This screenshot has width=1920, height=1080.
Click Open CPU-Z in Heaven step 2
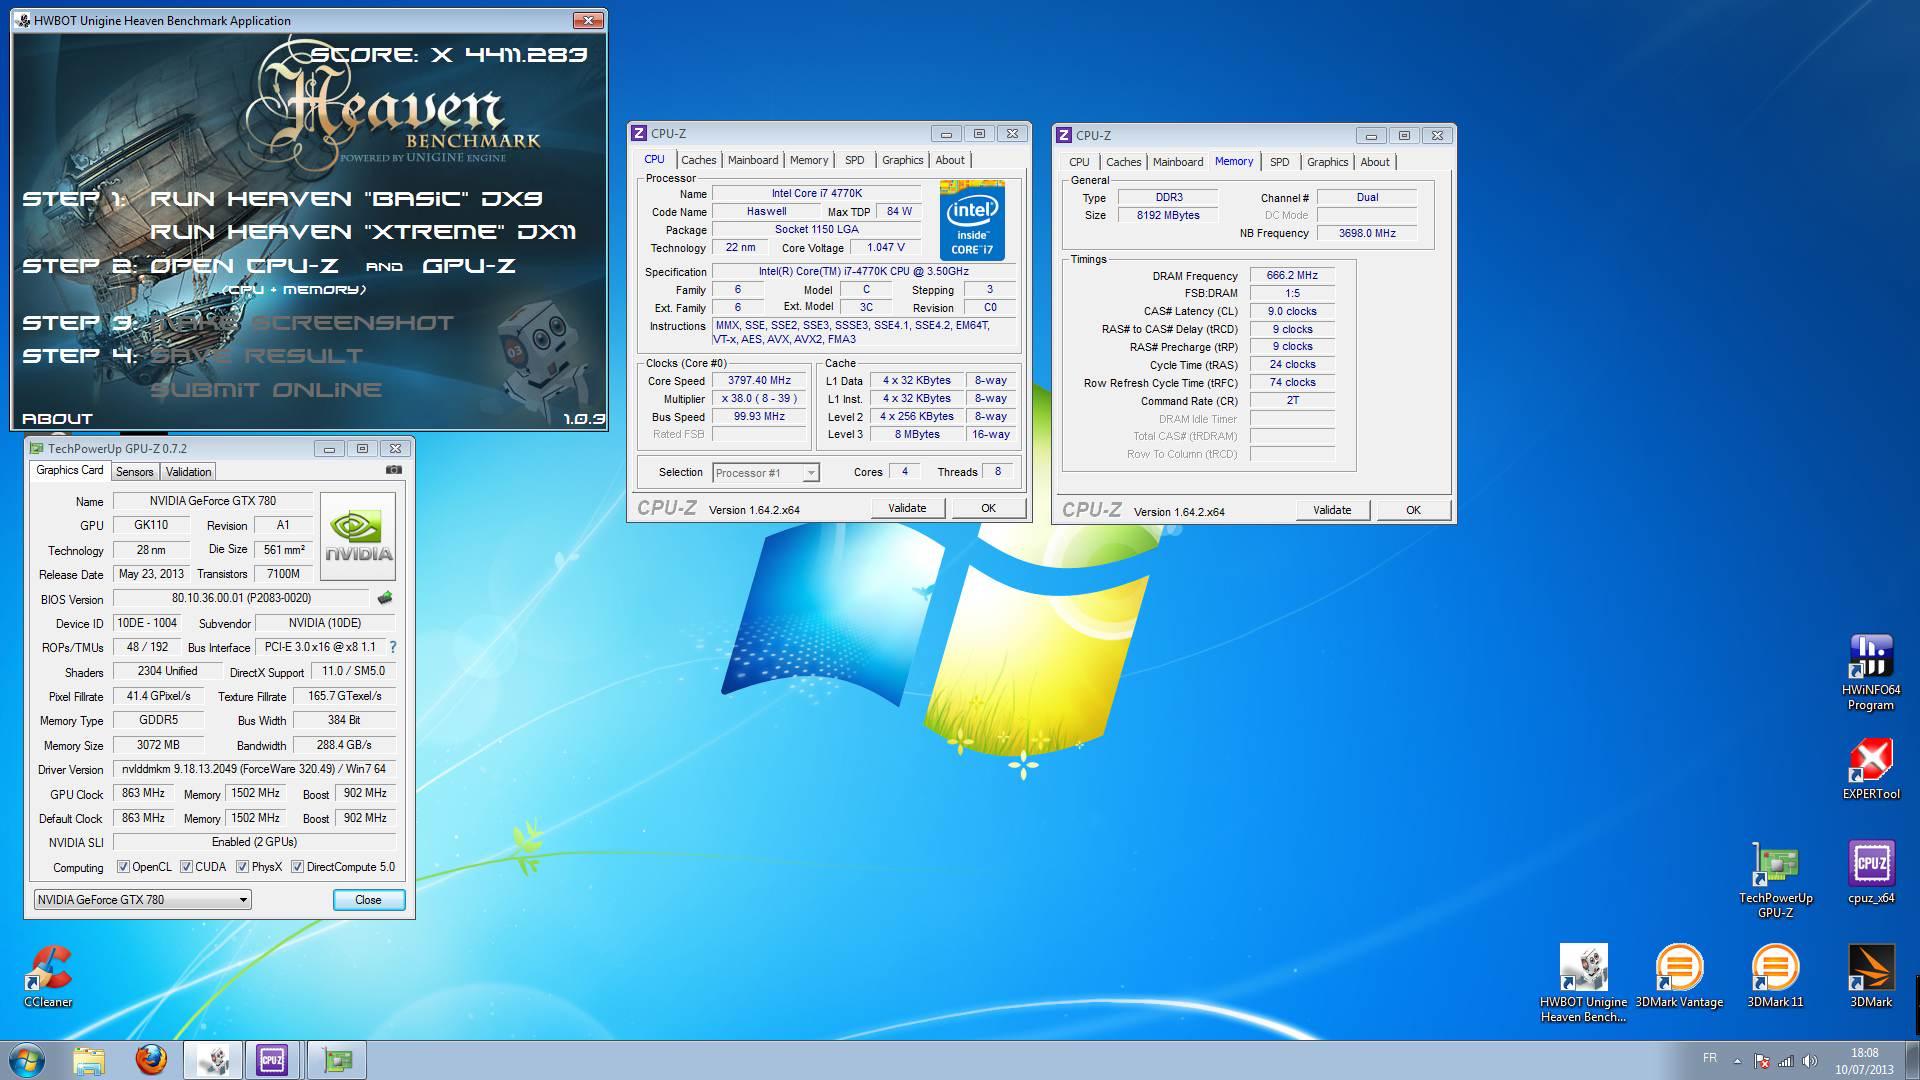pyautogui.click(x=244, y=266)
